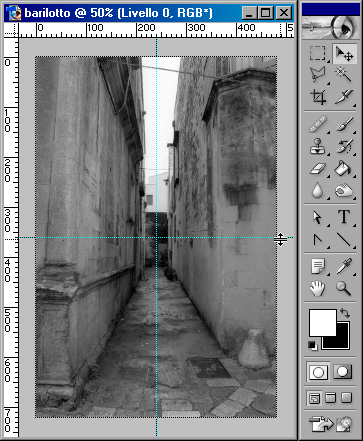Select the Zoom magnifier tool

pyautogui.click(x=344, y=288)
